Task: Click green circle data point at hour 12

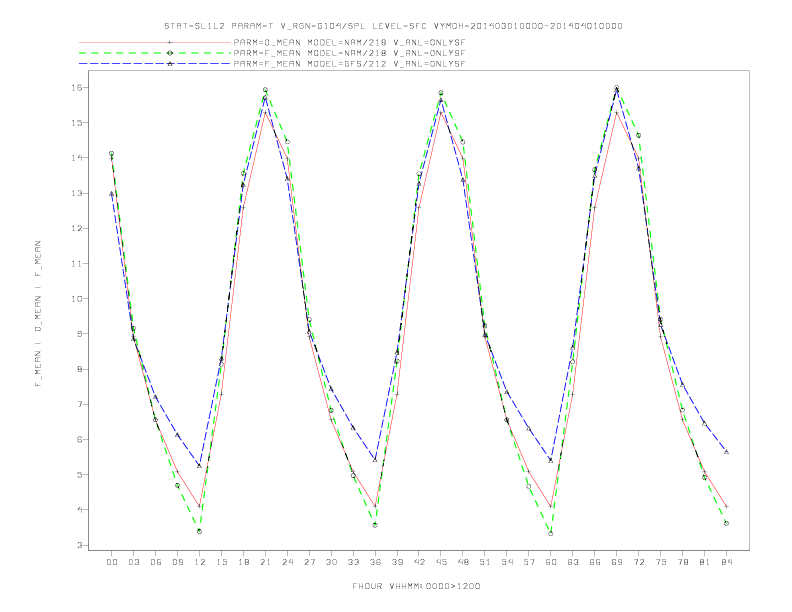Action: (200, 531)
